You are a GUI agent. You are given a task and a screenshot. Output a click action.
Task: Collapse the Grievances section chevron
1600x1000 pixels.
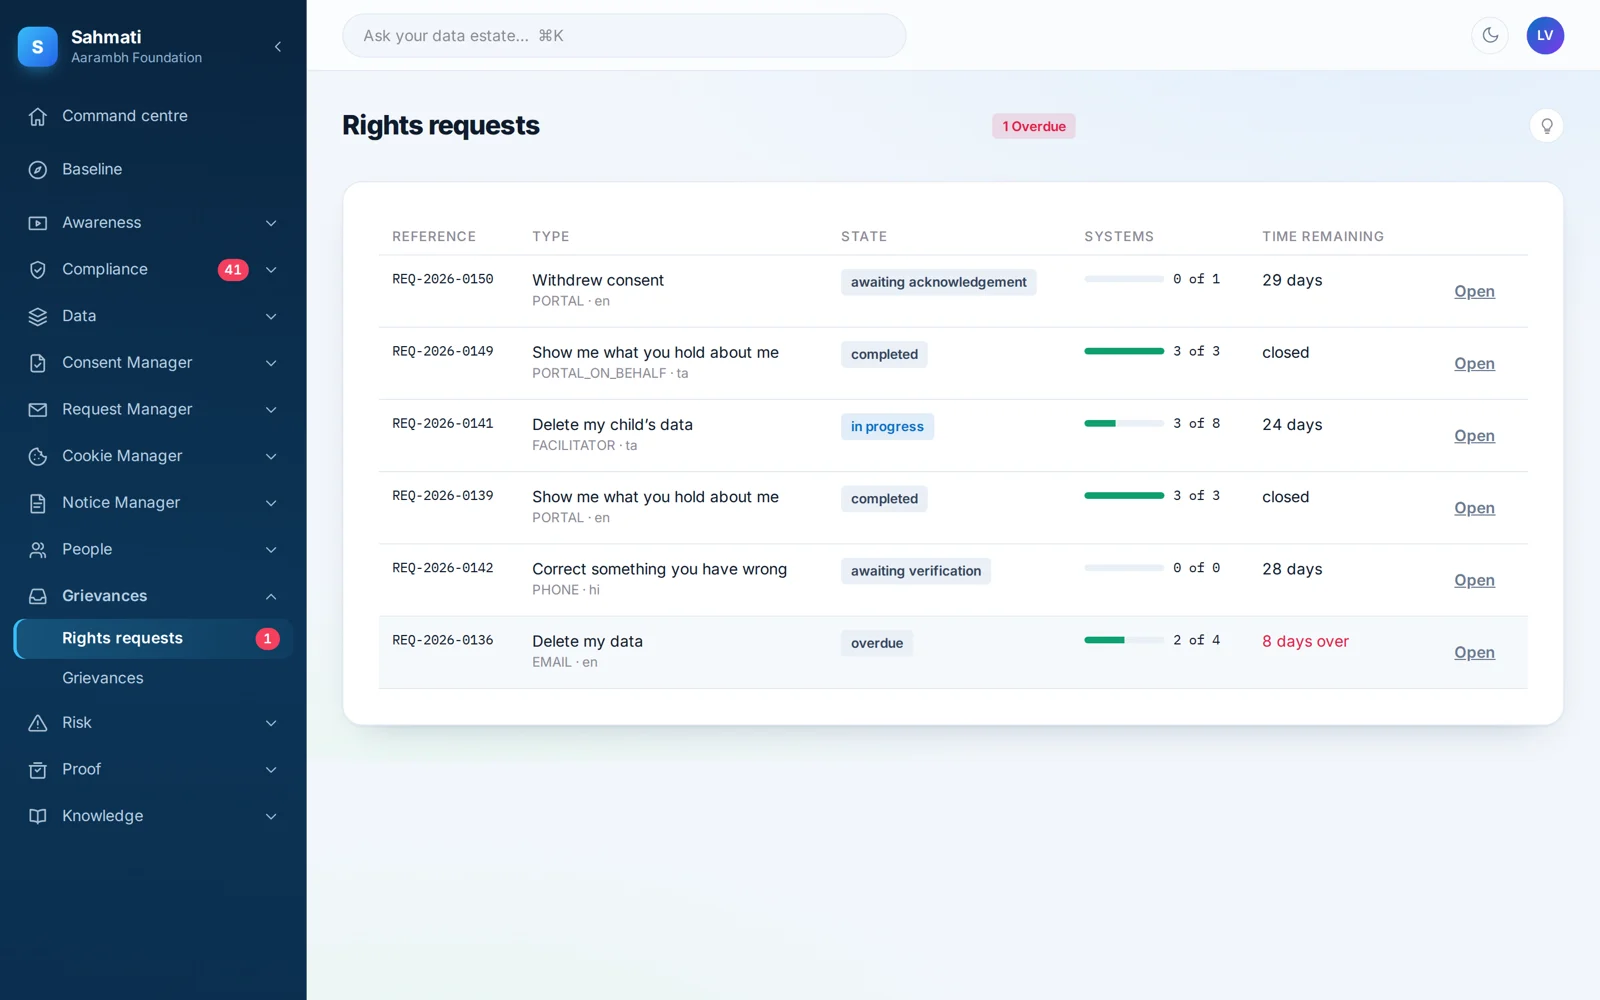(x=271, y=596)
